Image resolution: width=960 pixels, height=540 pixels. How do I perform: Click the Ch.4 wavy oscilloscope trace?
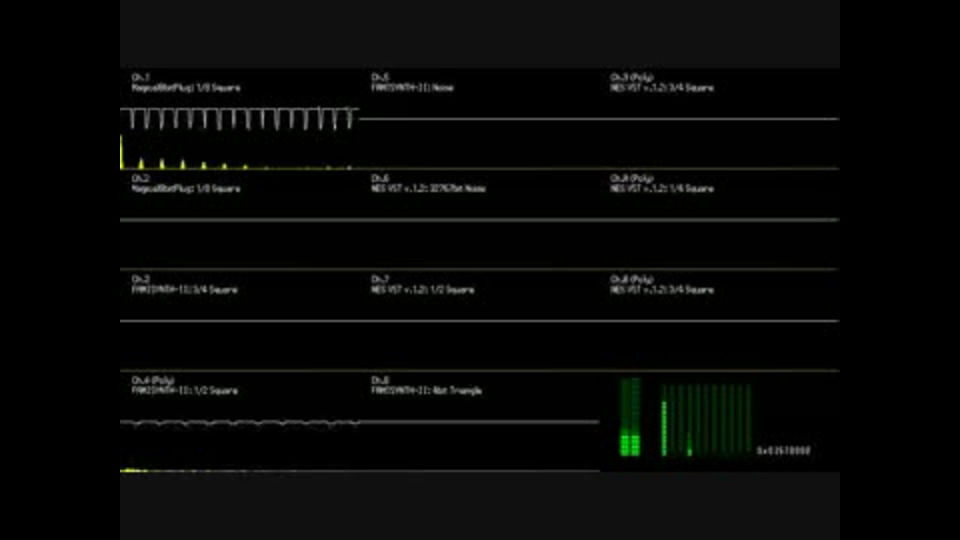(x=239, y=422)
